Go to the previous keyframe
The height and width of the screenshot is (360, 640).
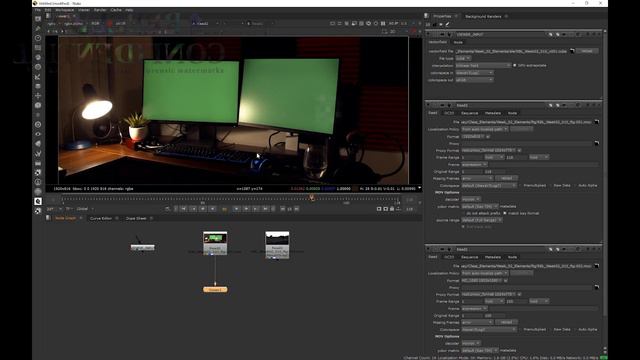193,209
